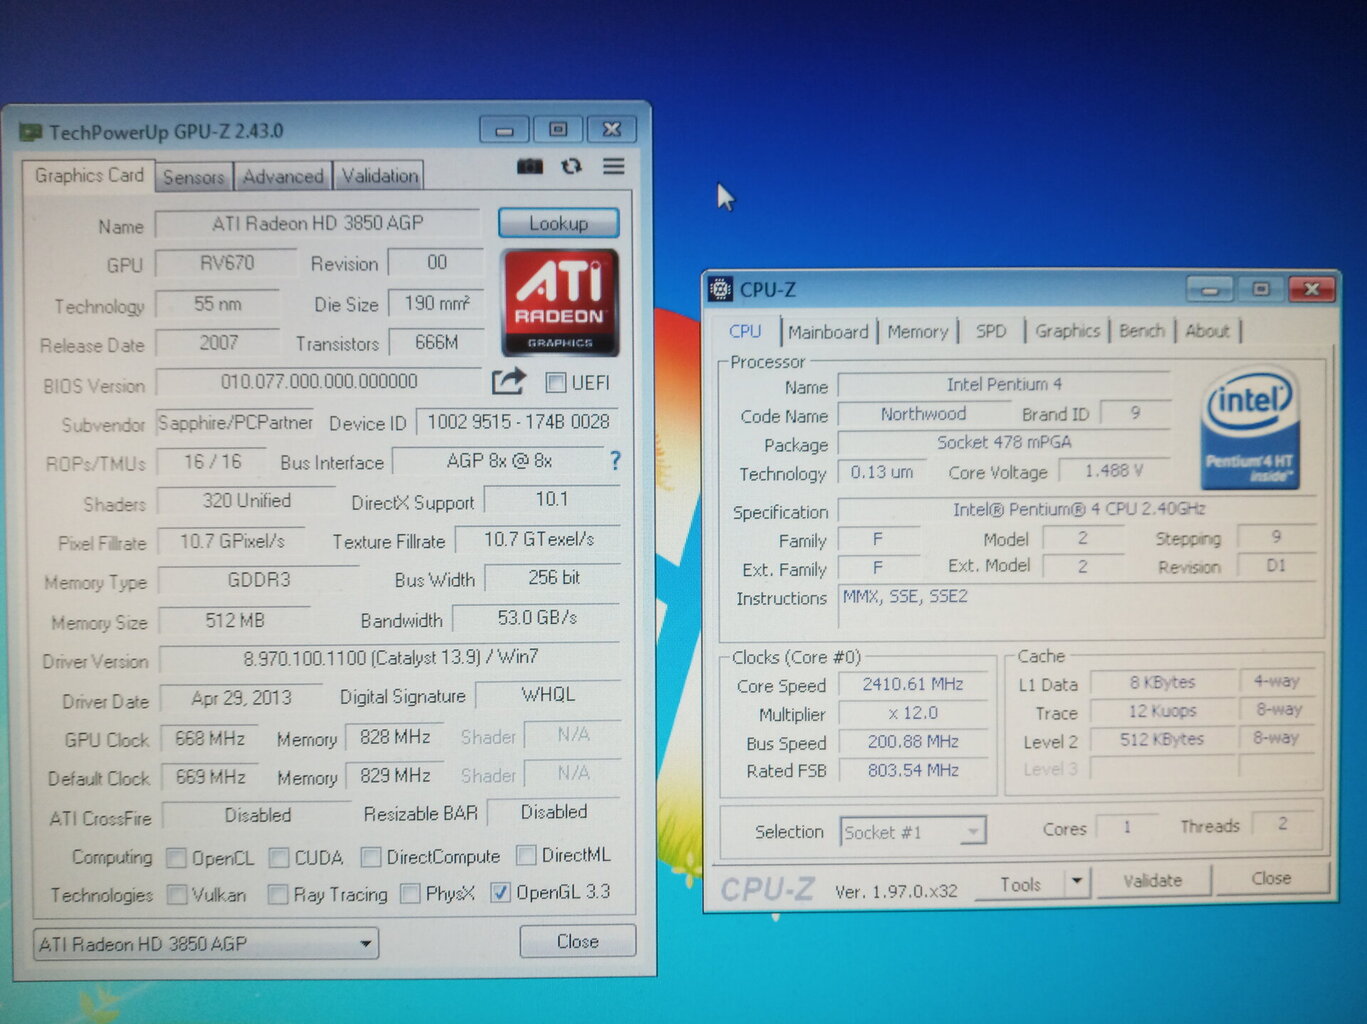Click the Device ID field in GPU-Z
Viewport: 1367px width, 1024px height.
click(518, 422)
